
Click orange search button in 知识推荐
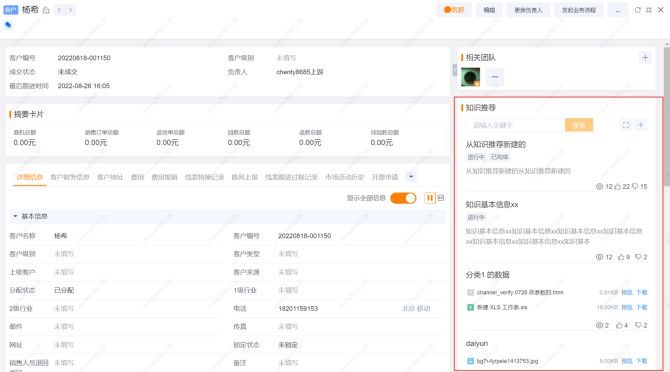pos(579,125)
